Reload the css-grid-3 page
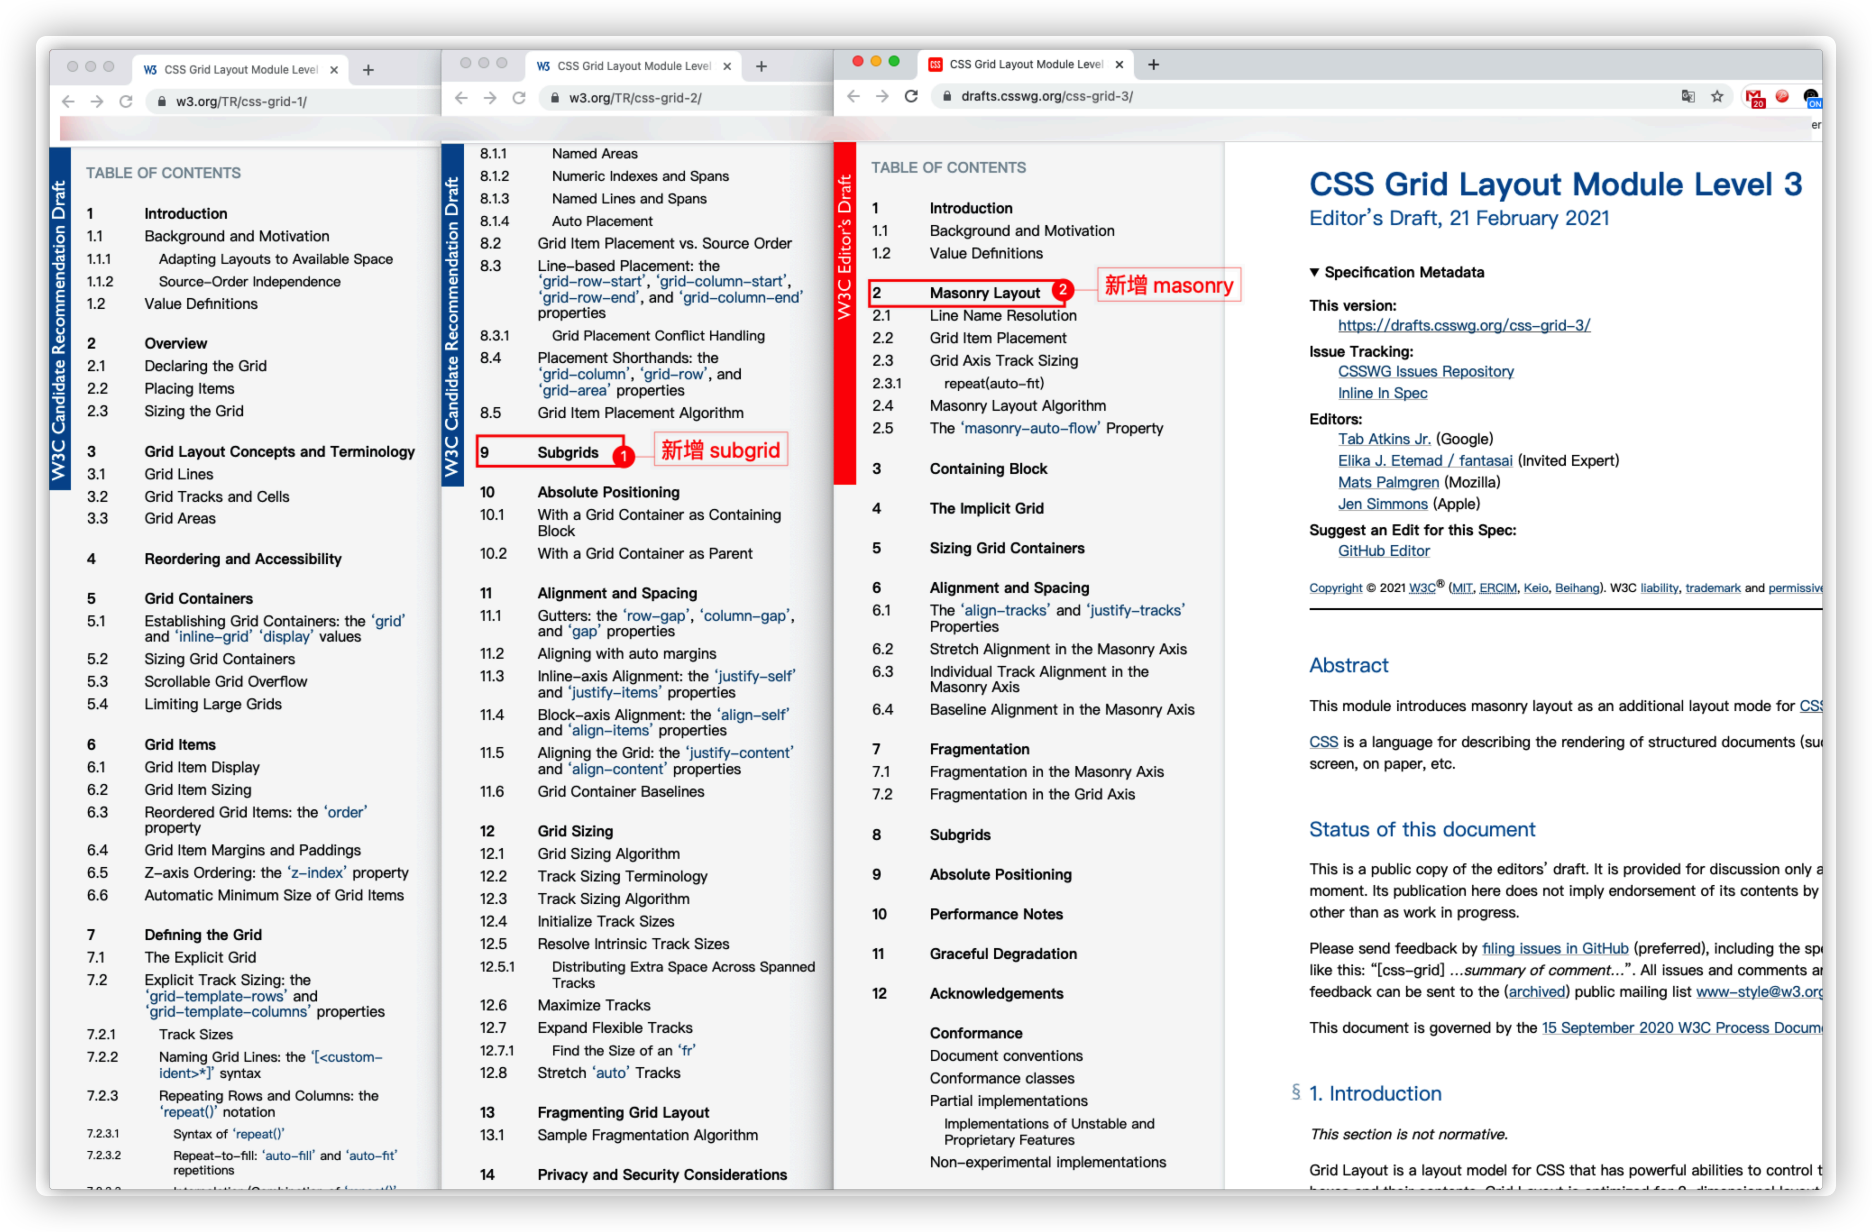The image size is (1872, 1232). point(911,96)
